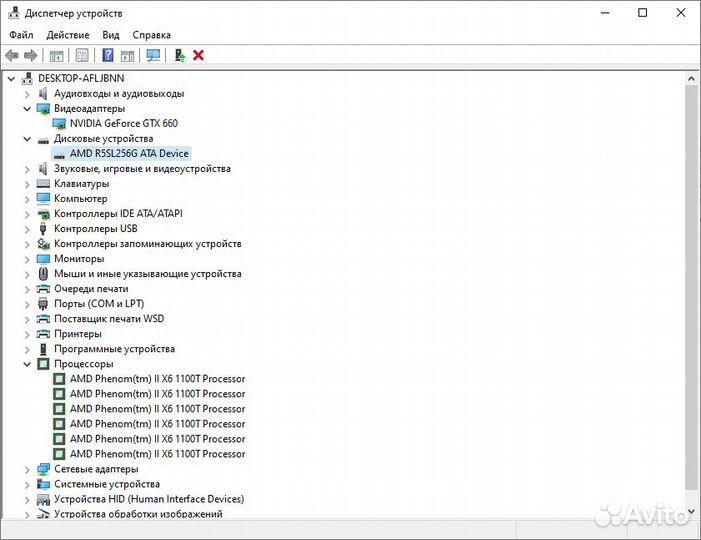Viewport: 701px width, 540px height.
Task: Click the keyboard icon beside Клавиатуры
Action: pos(43,184)
